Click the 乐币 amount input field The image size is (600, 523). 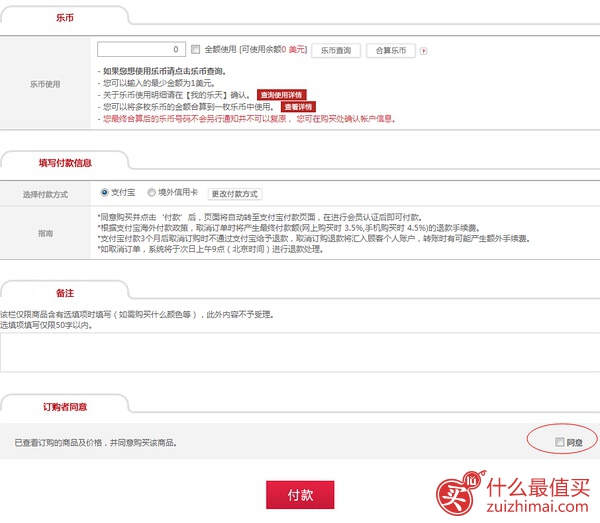click(x=141, y=49)
